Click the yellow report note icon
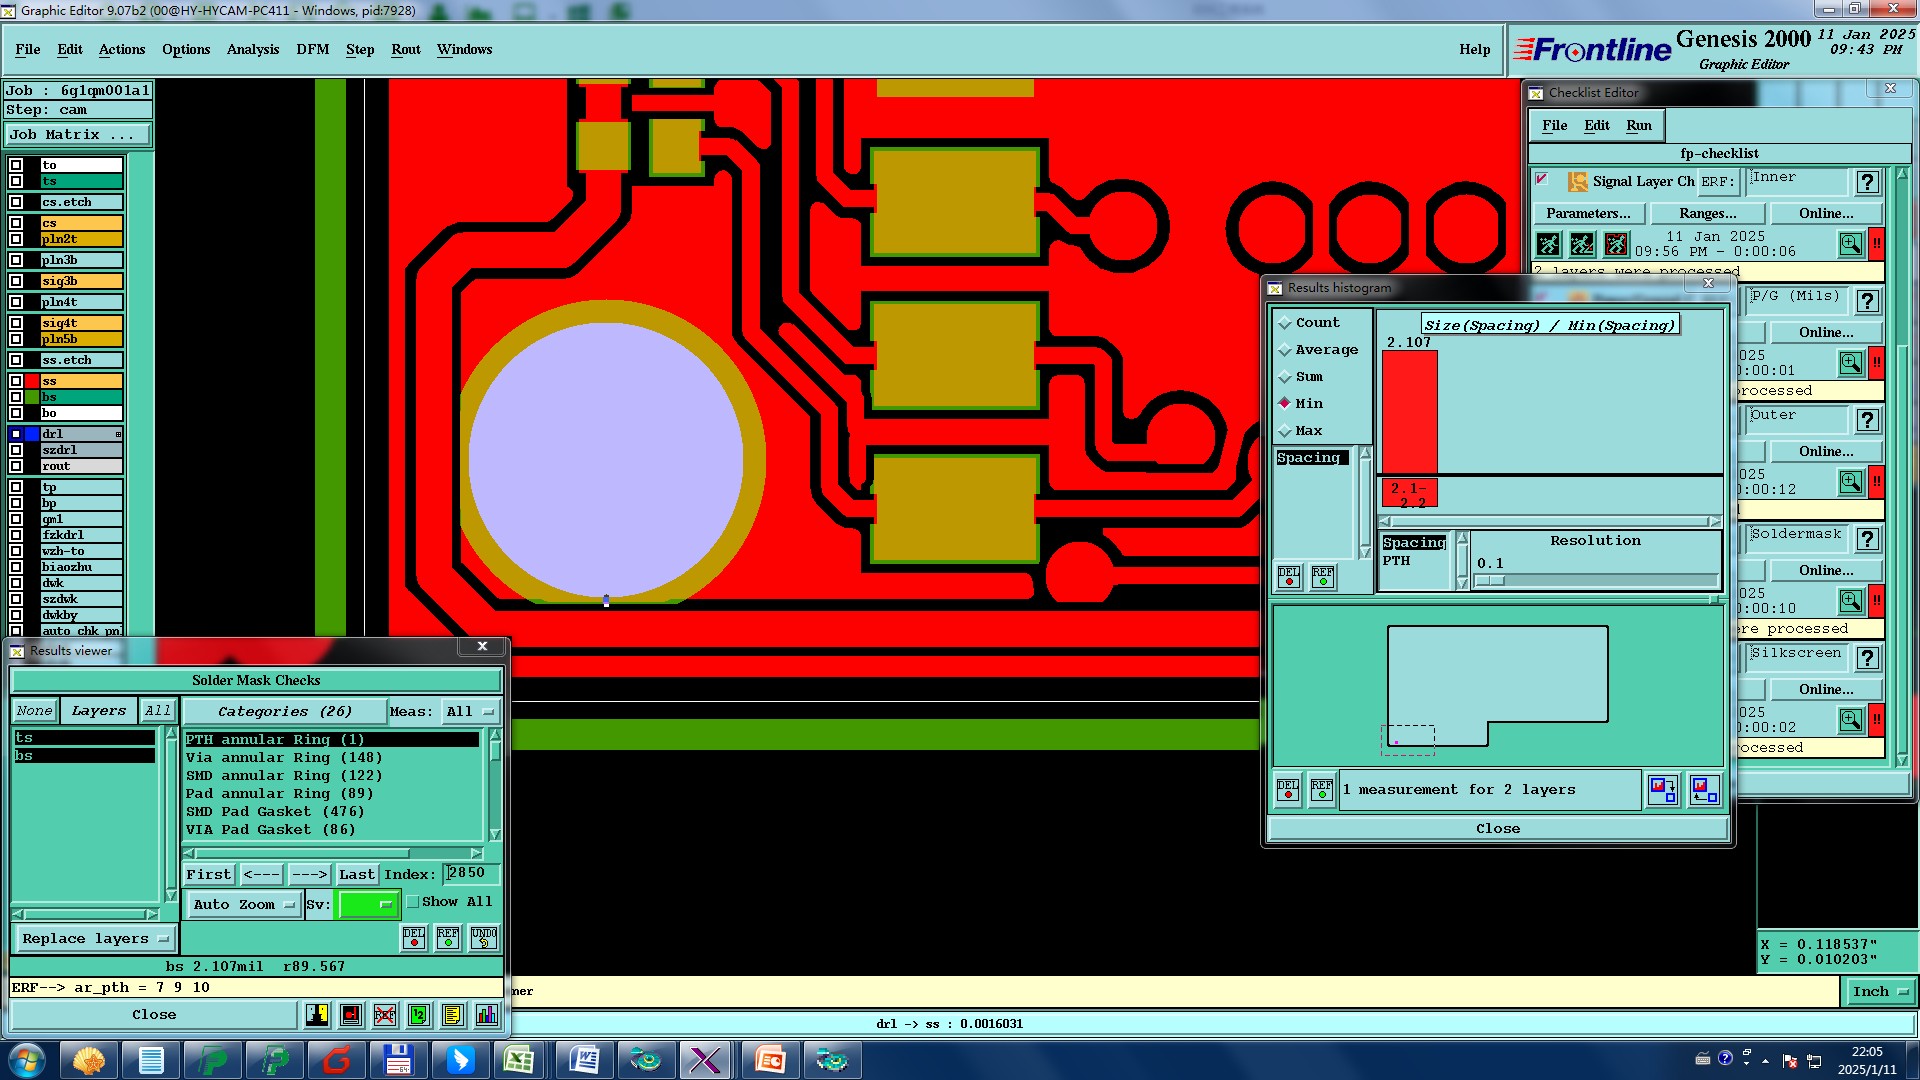This screenshot has width=1920, height=1080. click(452, 1015)
